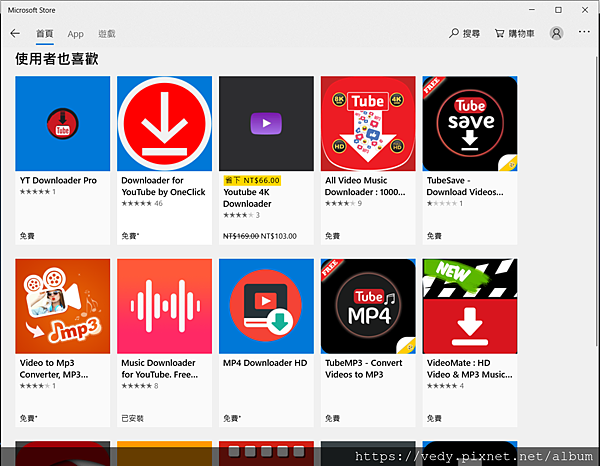Open Music Downloader for YouTube icon

click(x=165, y=306)
